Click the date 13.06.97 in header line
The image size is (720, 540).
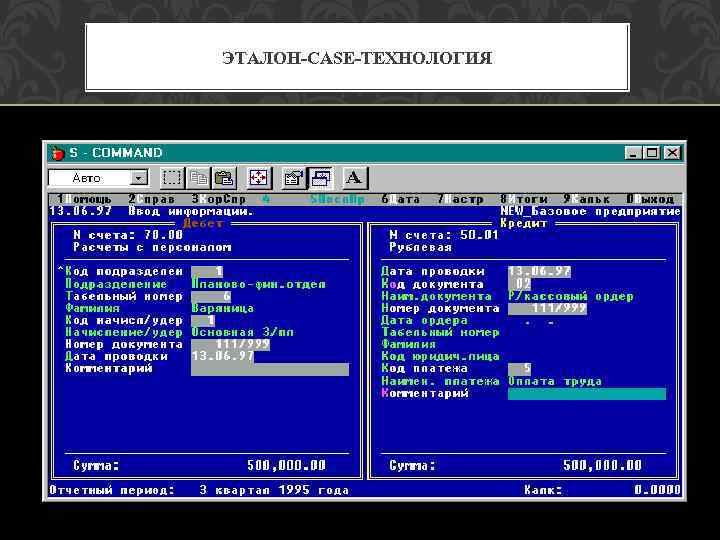coord(81,211)
